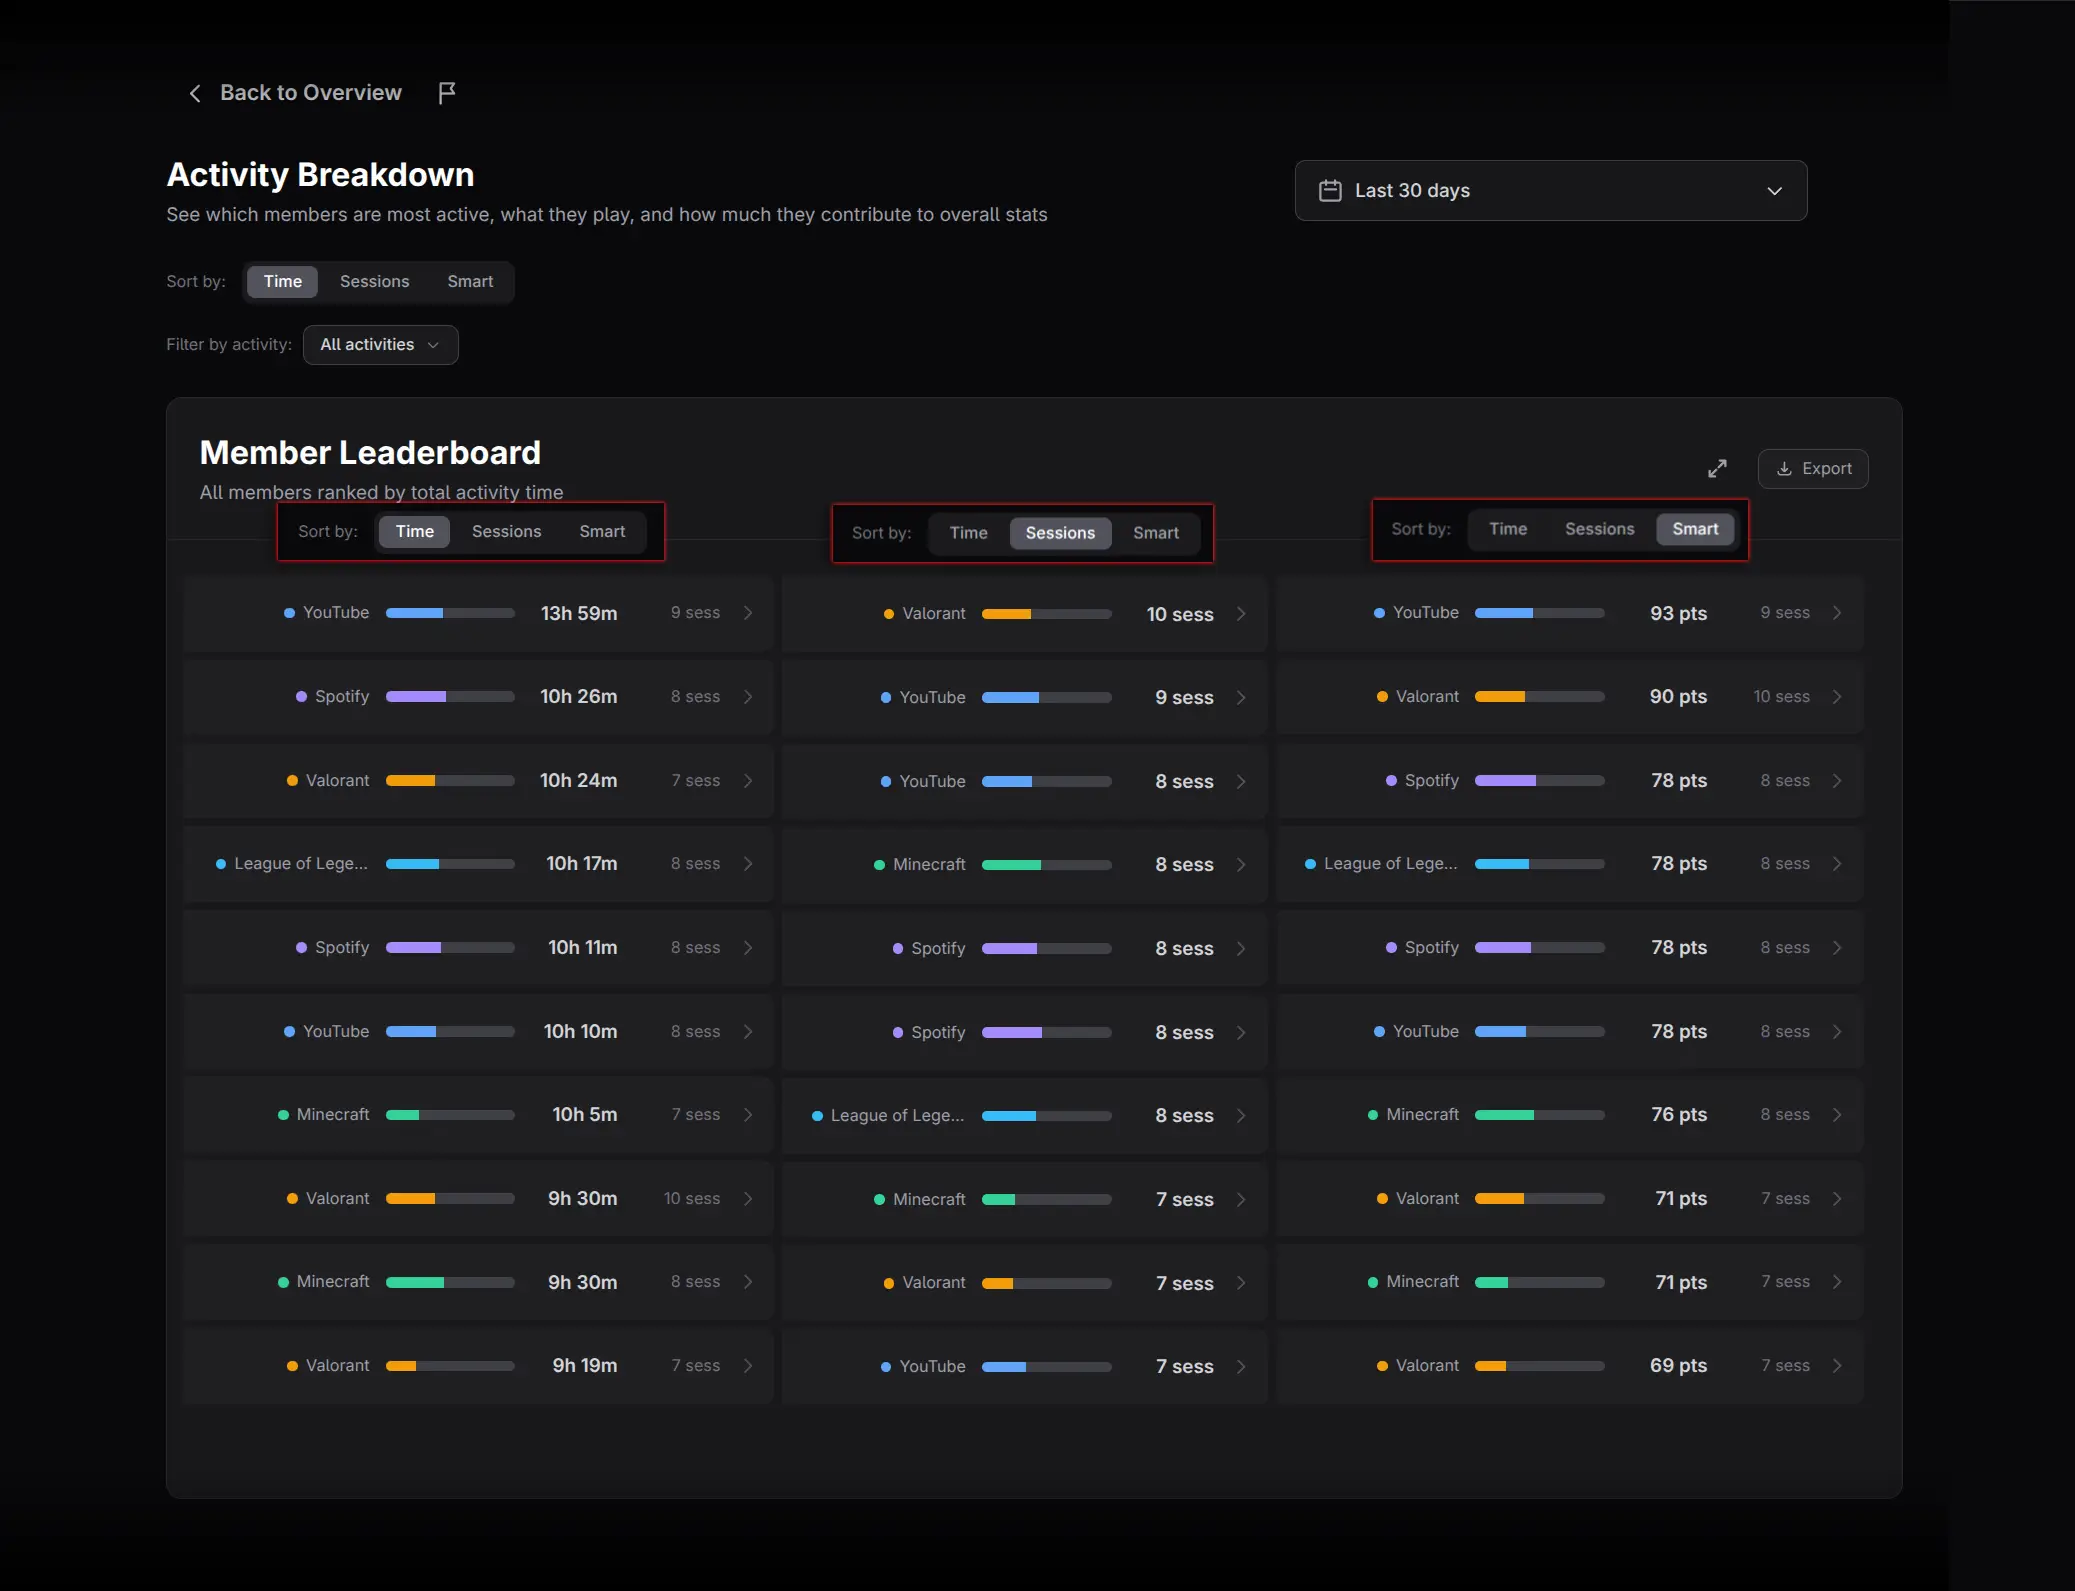Image resolution: width=2075 pixels, height=1591 pixels.
Task: Click the green progress bar in the Minecraft 76 pts row
Action: (1540, 1115)
